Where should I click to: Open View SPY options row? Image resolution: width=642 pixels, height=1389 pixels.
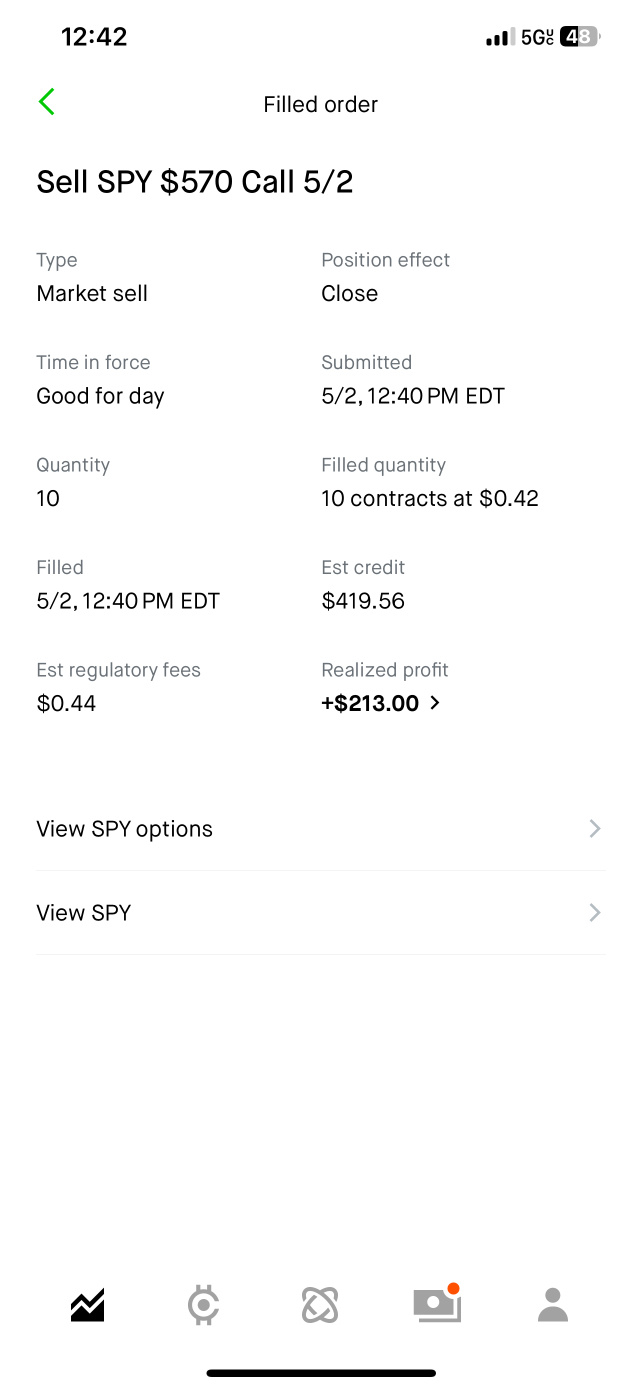[321, 829]
